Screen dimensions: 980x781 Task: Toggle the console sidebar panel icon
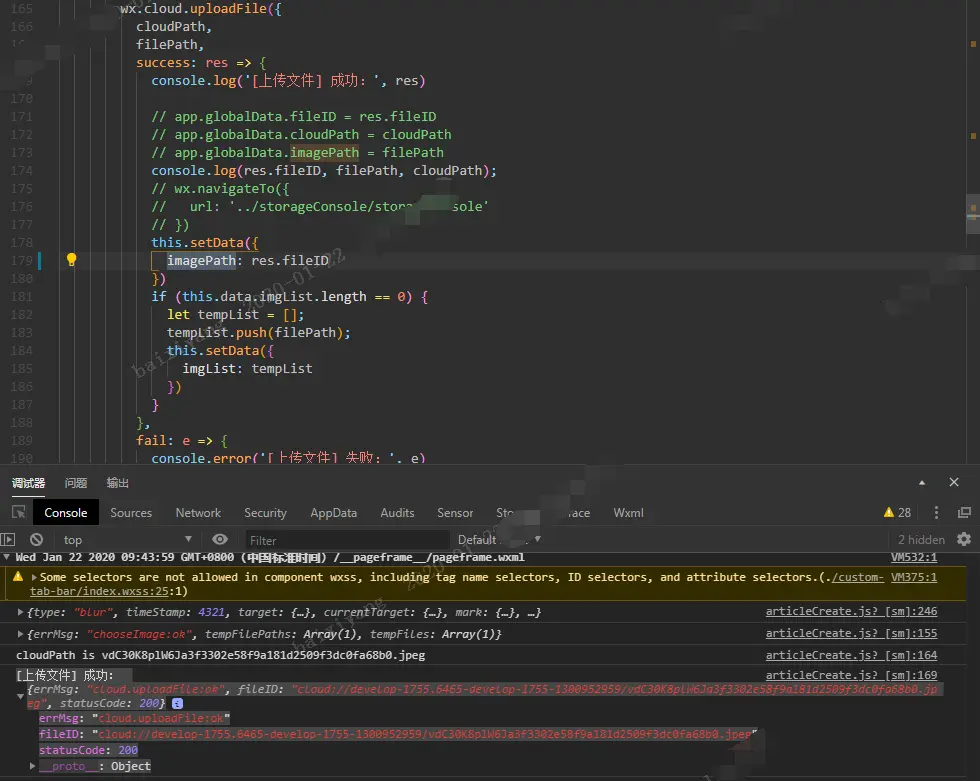click(x=8, y=539)
